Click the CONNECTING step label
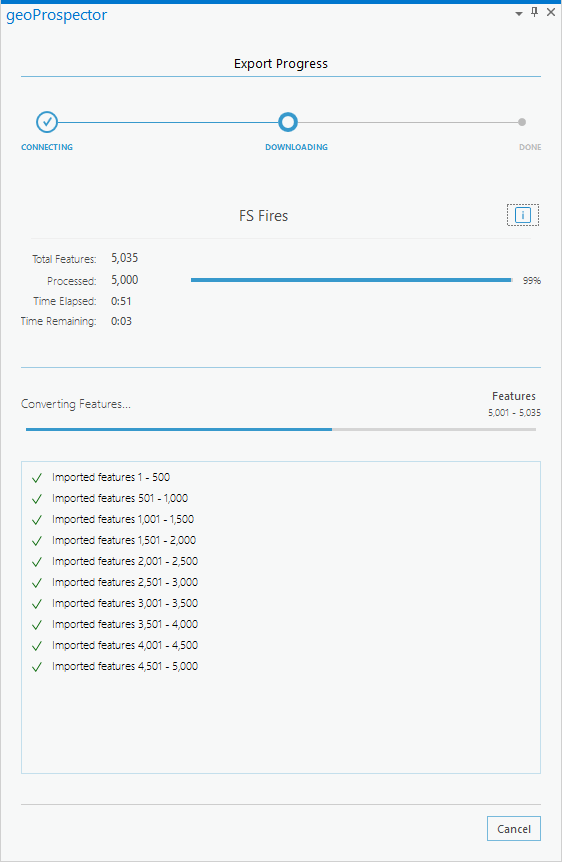562x862 pixels. click(x=47, y=147)
